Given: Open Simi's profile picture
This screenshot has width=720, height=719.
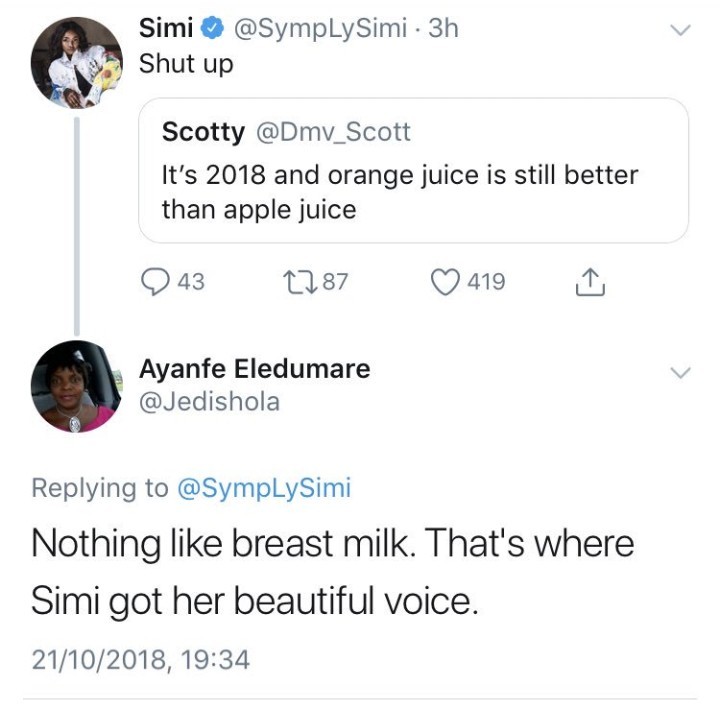Looking at the screenshot, I should [x=76, y=62].
